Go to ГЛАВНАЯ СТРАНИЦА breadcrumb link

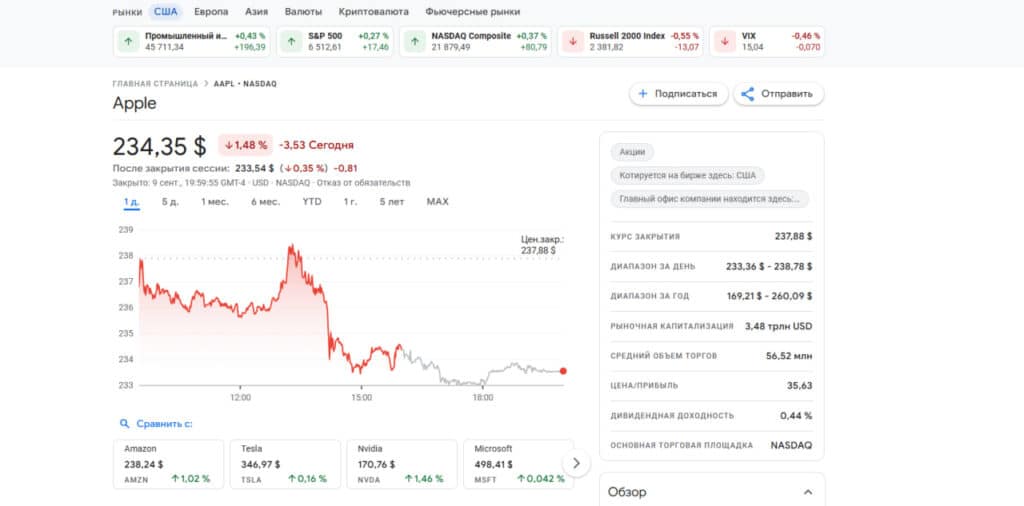155,84
